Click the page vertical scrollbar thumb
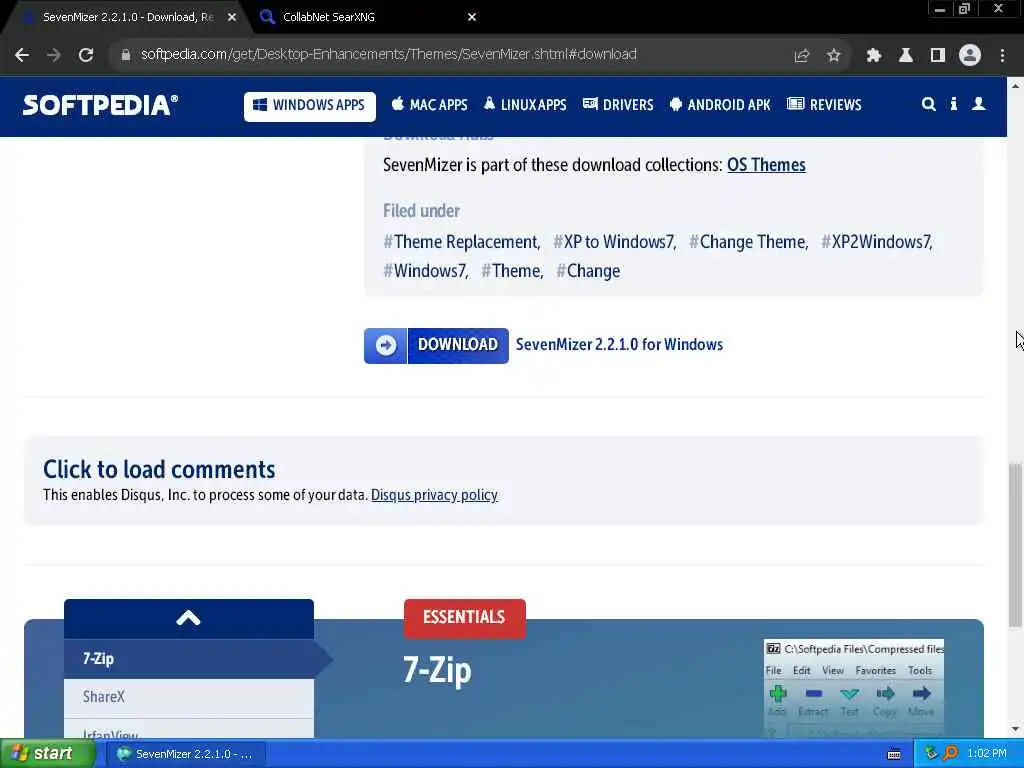1024x768 pixels. click(1015, 545)
